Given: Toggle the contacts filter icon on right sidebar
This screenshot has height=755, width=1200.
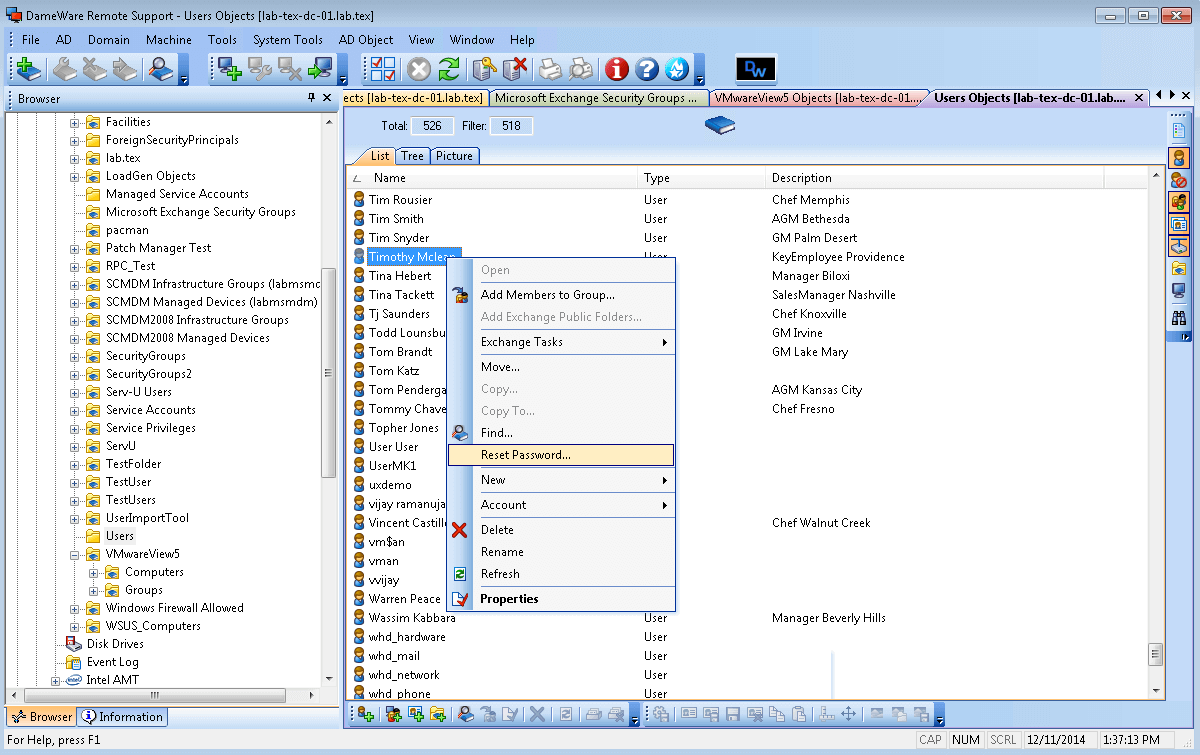Looking at the screenshot, I should (1179, 224).
